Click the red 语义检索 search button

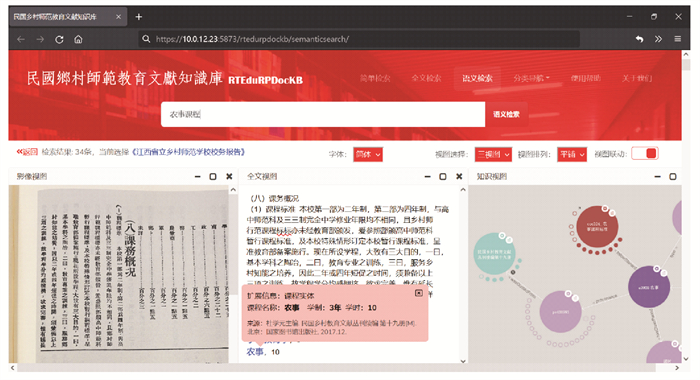click(x=506, y=114)
